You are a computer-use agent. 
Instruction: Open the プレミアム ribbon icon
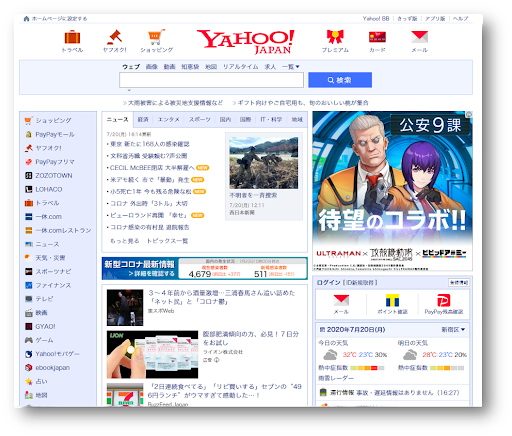[335, 37]
